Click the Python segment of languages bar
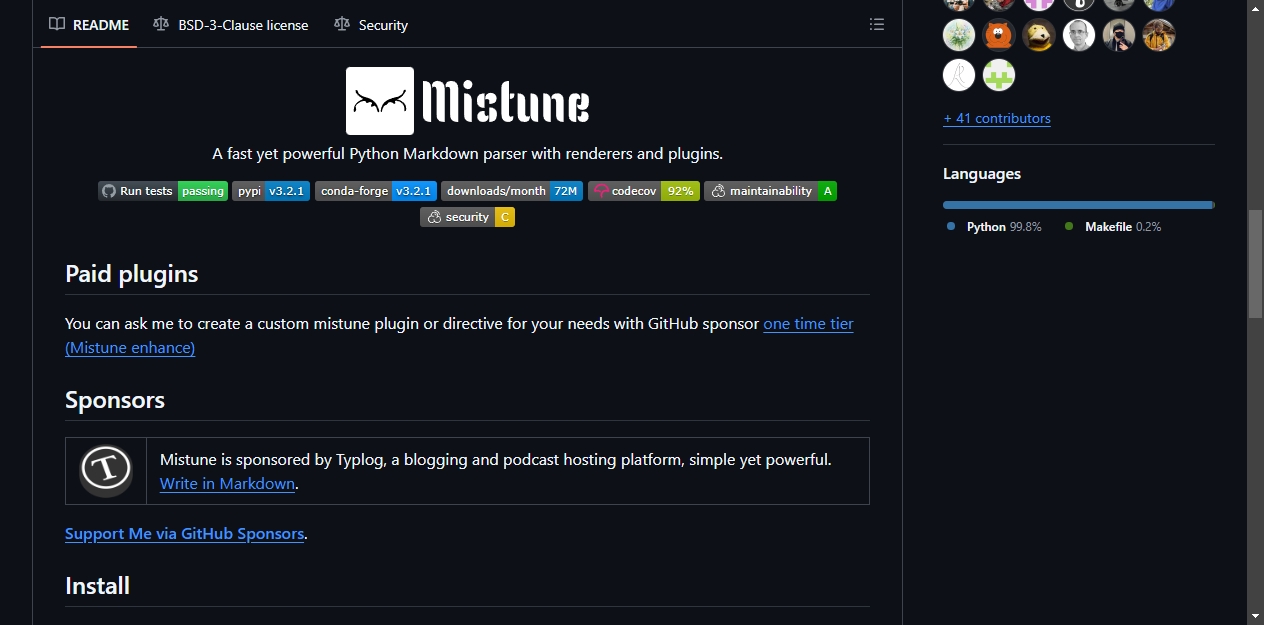The width and height of the screenshot is (1264, 625). pyautogui.click(x=1078, y=205)
